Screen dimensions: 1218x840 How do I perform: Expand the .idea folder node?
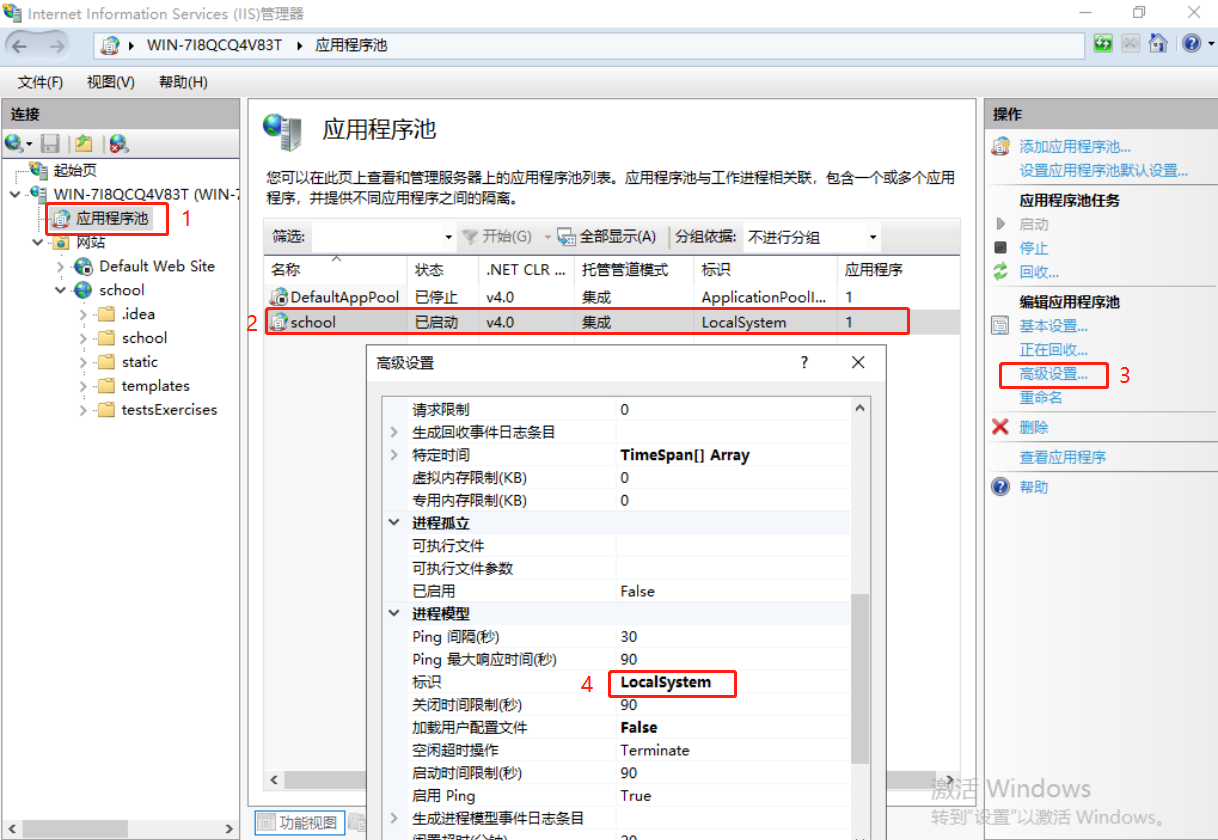coord(83,314)
